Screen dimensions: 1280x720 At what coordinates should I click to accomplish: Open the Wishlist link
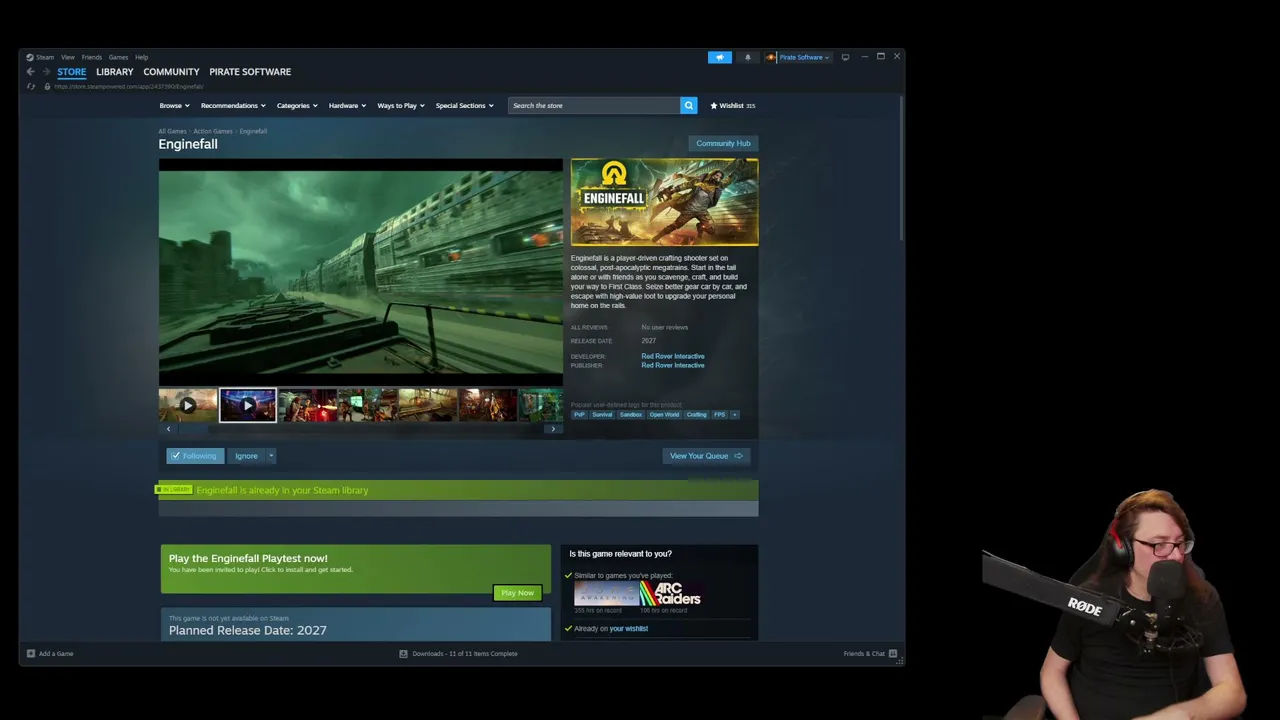tap(732, 105)
